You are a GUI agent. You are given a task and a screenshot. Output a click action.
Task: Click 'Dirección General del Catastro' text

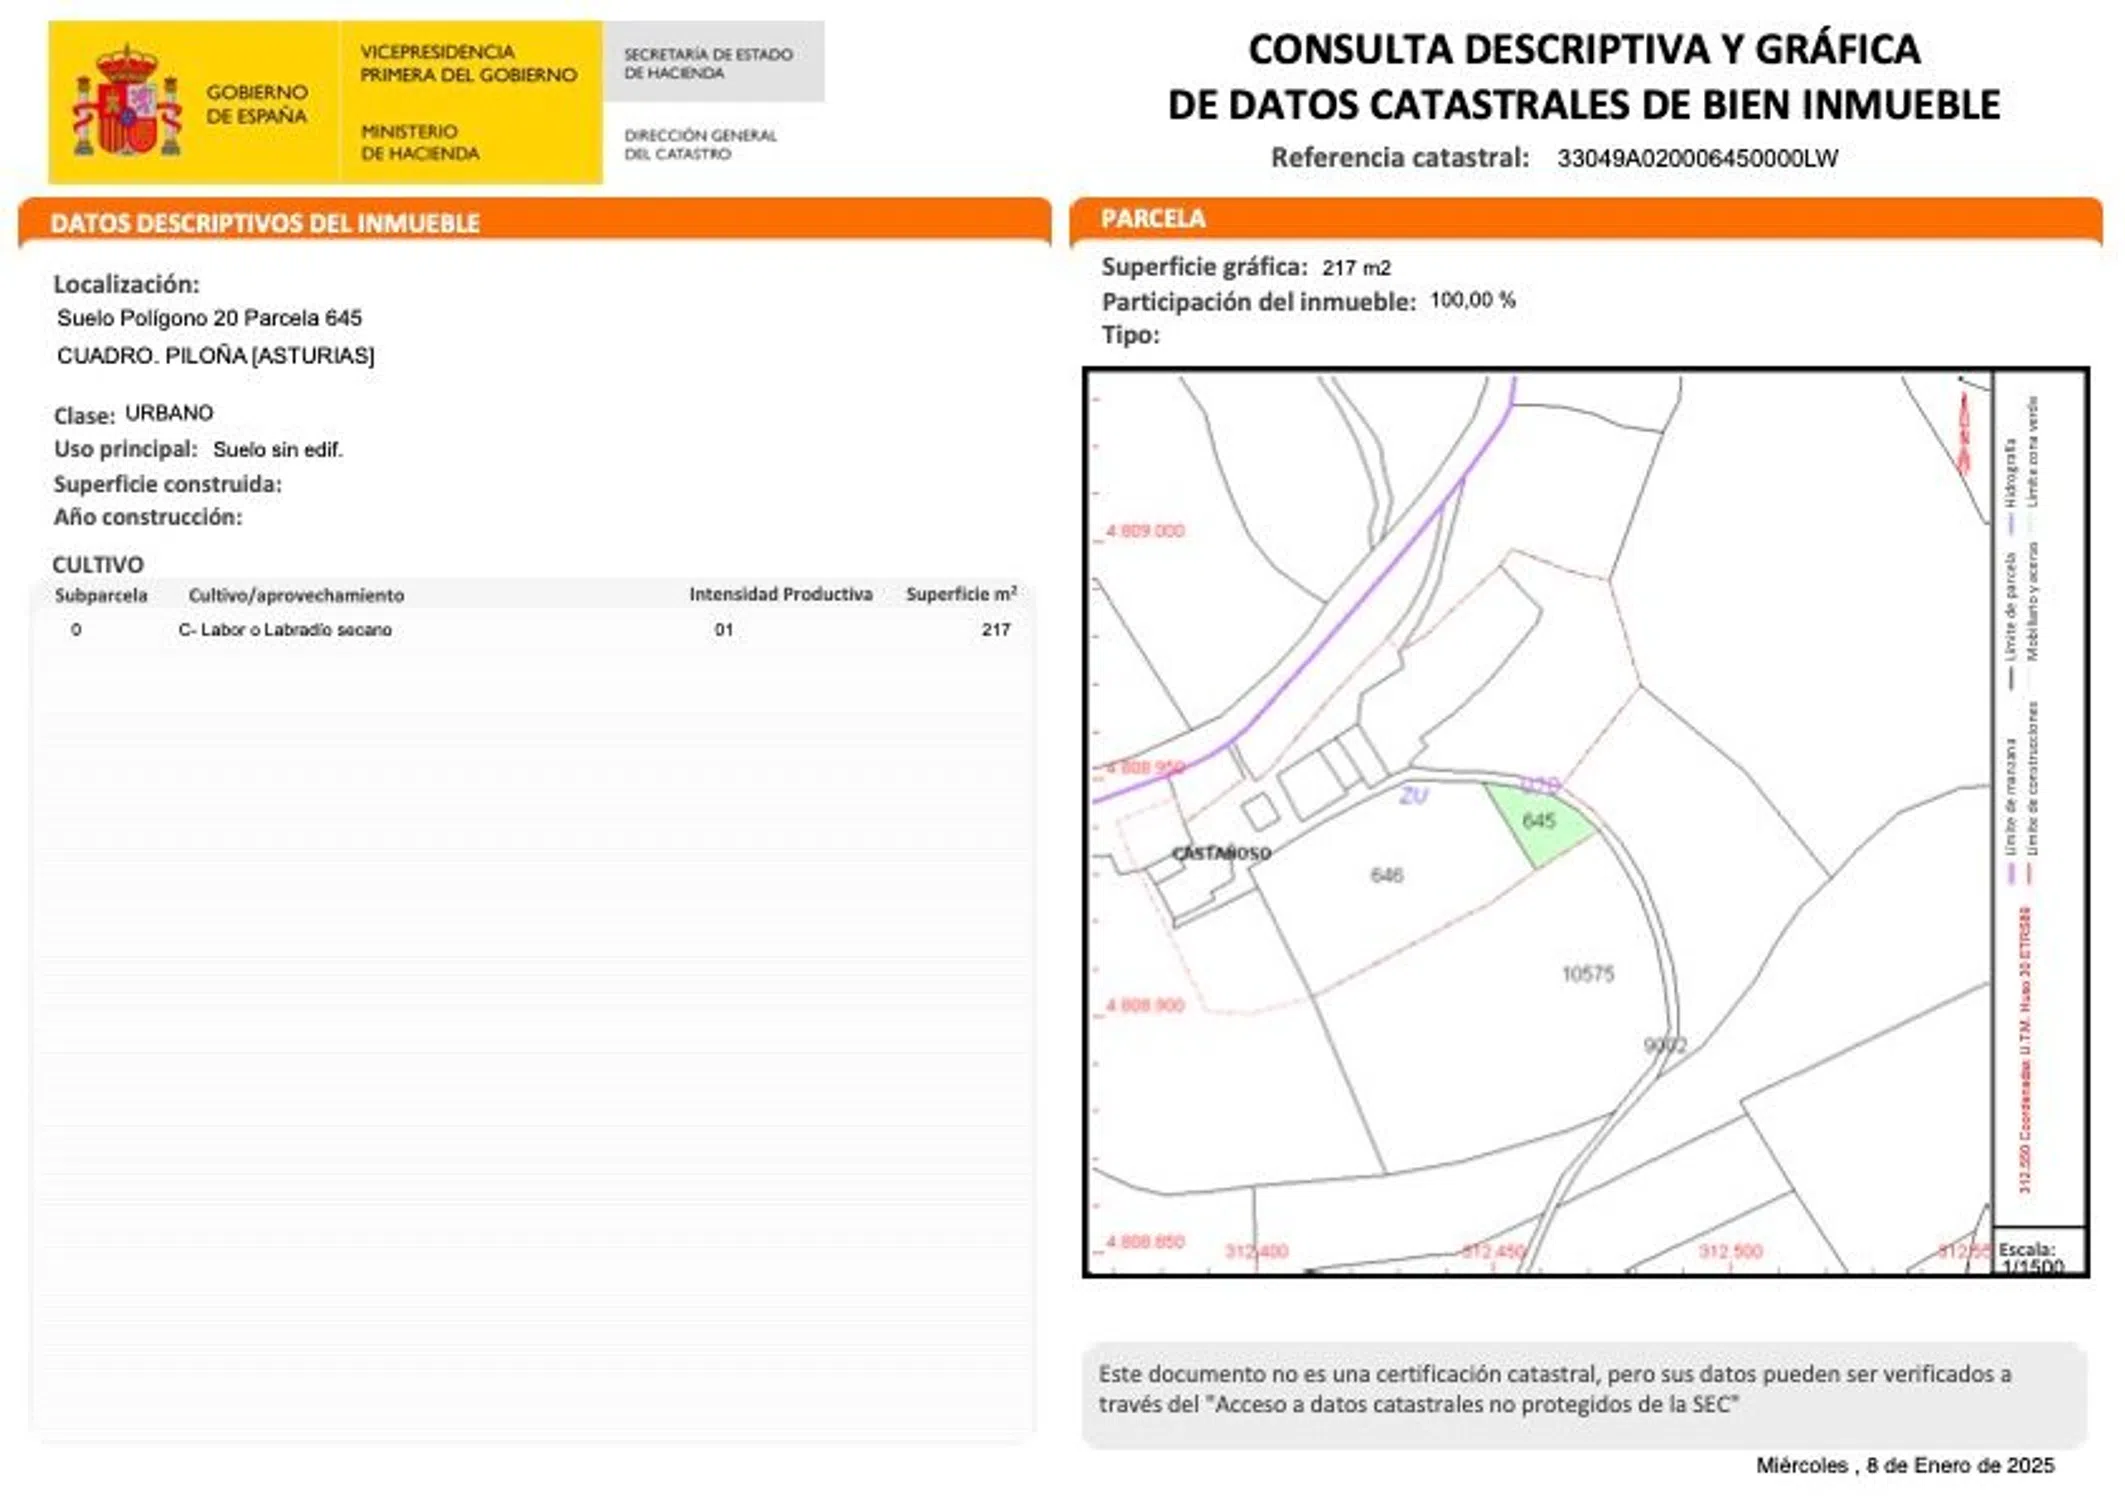click(x=699, y=144)
